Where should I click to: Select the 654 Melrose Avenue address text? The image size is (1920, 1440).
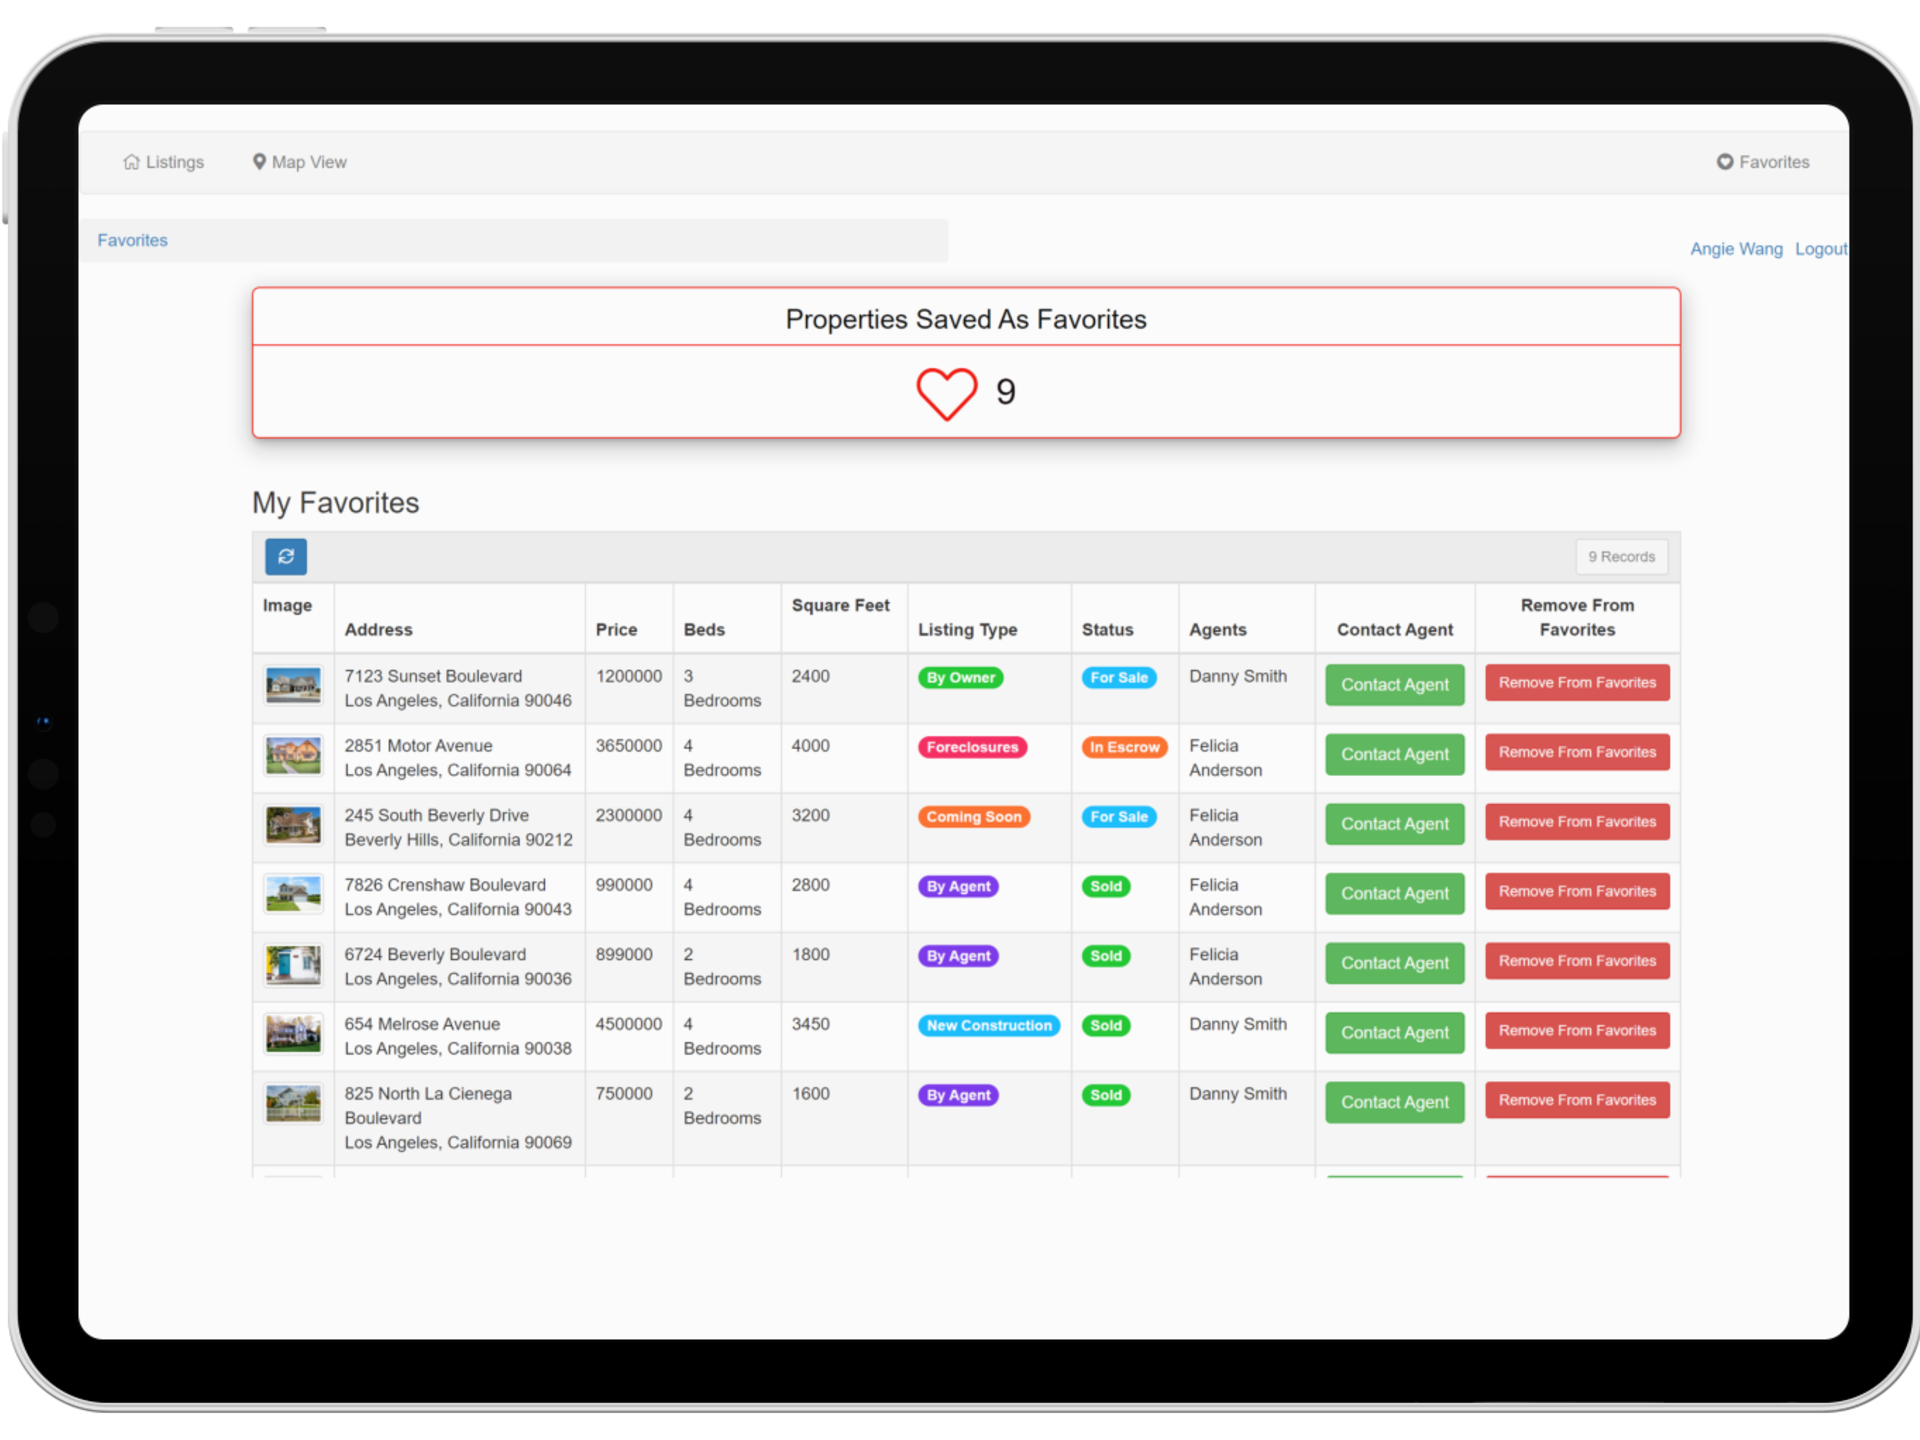click(458, 1037)
